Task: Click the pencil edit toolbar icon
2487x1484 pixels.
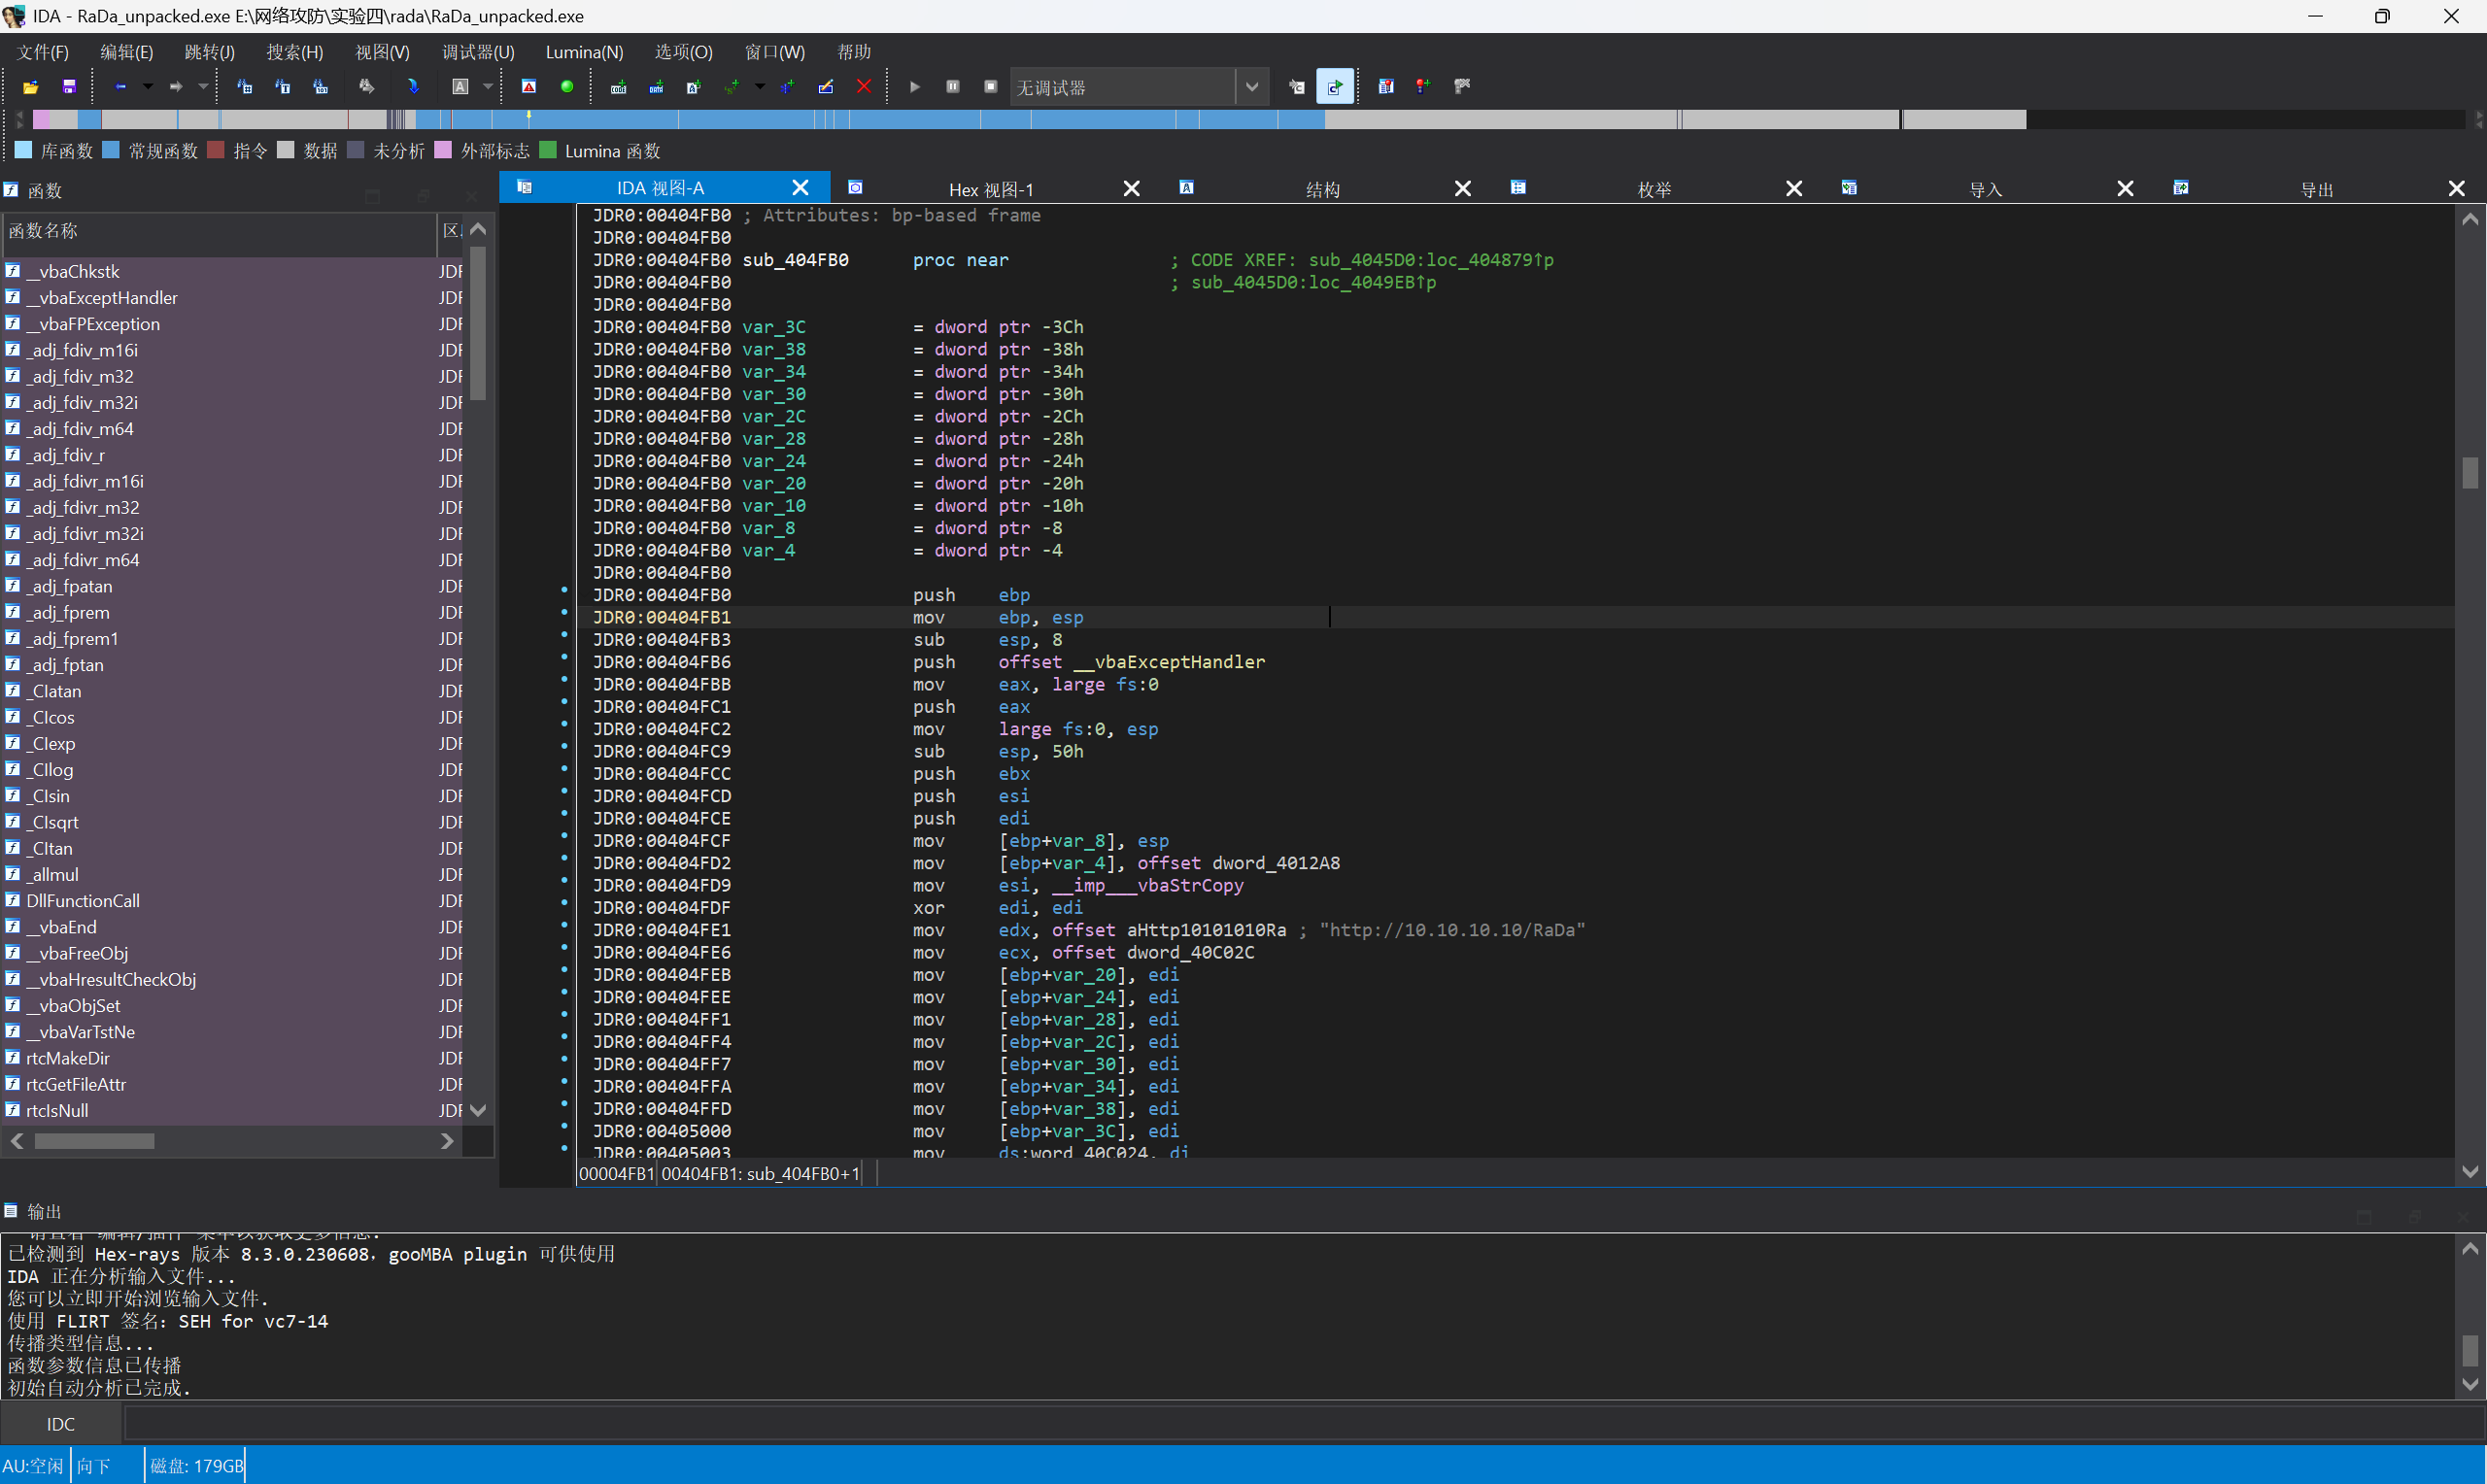Action: [826, 87]
